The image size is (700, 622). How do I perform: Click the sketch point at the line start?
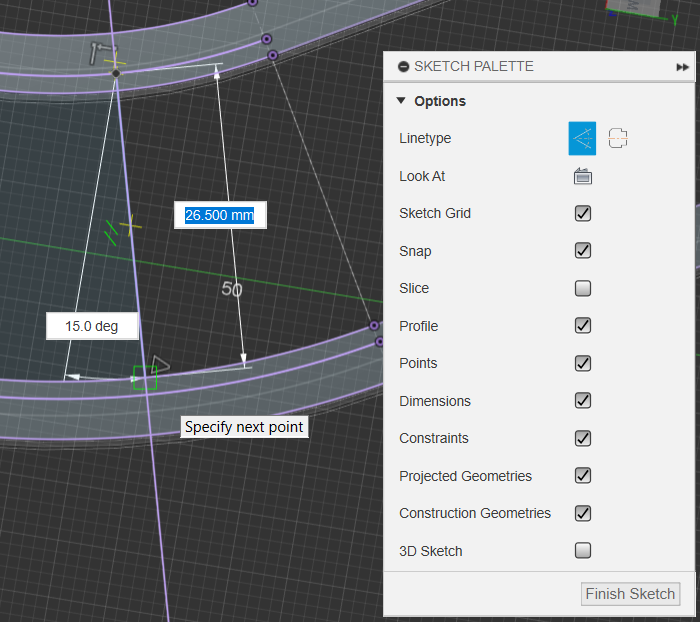point(116,73)
